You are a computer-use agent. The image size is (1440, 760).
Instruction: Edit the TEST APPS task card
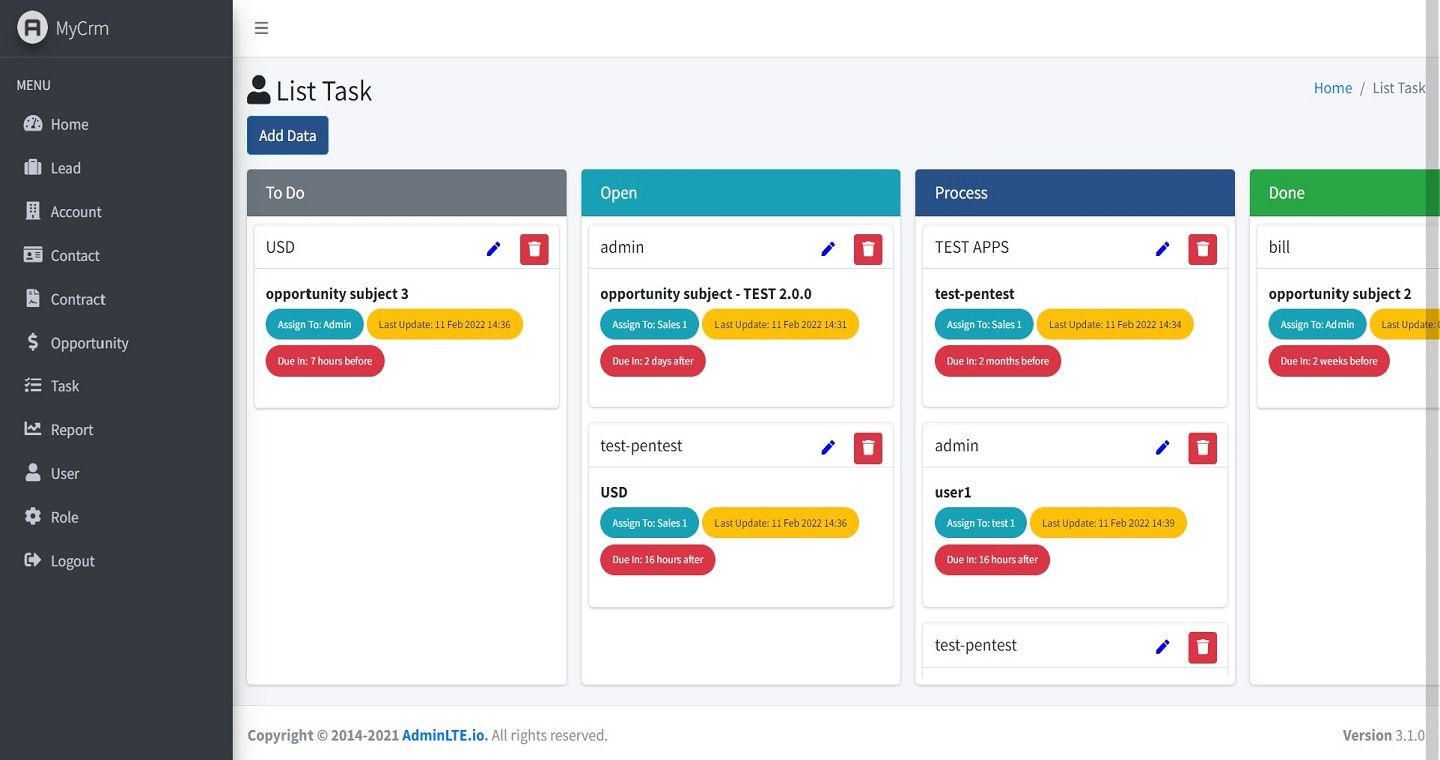click(1162, 249)
